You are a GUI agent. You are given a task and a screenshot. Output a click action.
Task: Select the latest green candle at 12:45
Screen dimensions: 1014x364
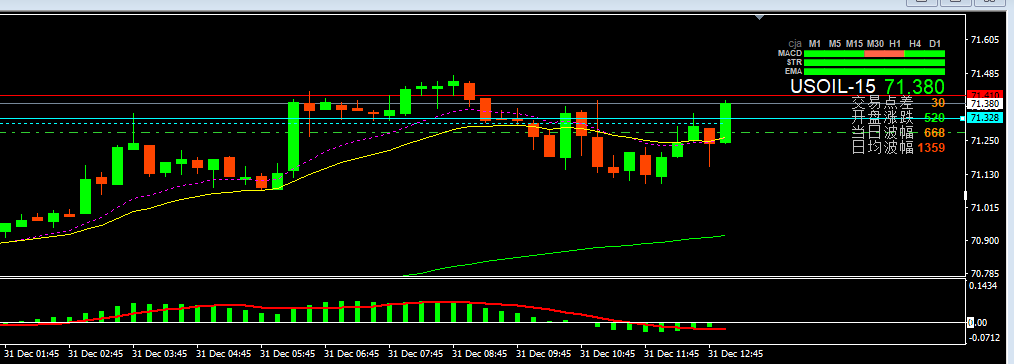(x=726, y=123)
